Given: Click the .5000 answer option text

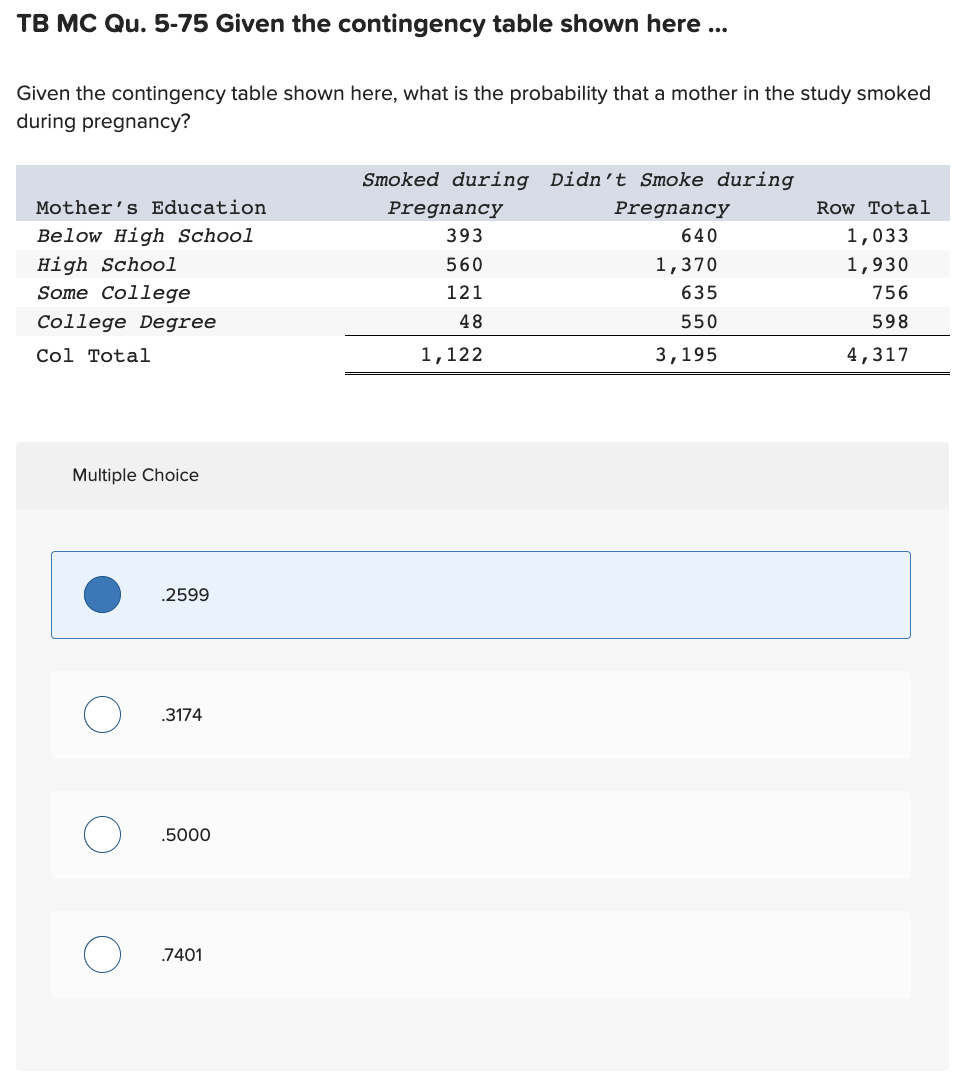Looking at the screenshot, I should pyautogui.click(x=186, y=834).
